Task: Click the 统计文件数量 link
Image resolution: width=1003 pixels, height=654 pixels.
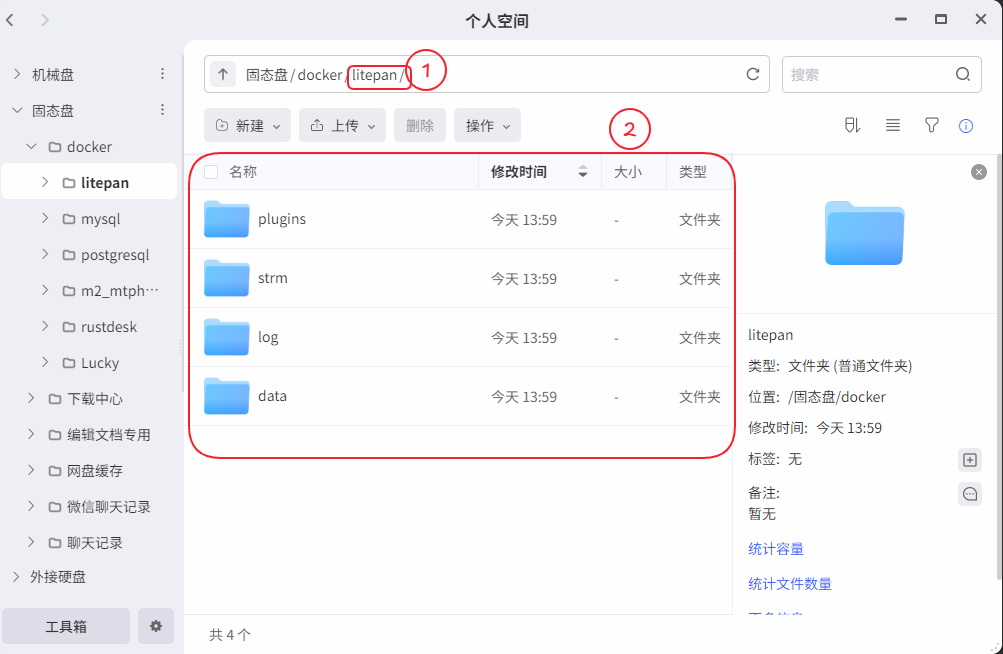Action: (x=790, y=584)
